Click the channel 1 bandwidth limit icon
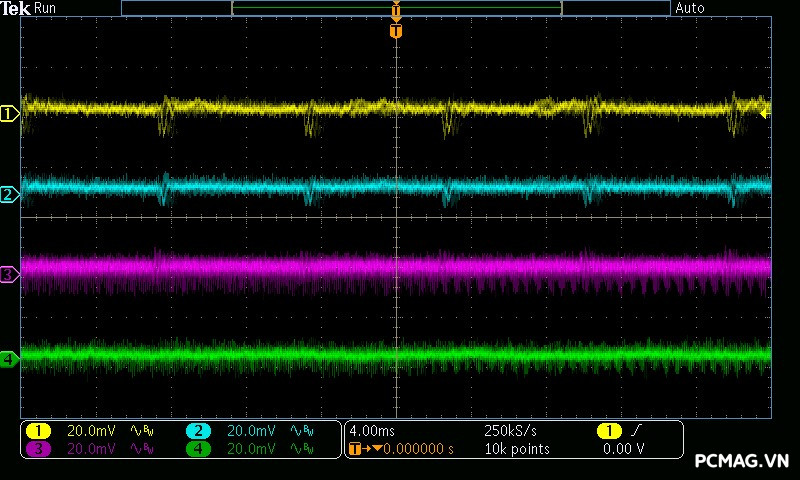The width and height of the screenshot is (800, 480). 142,431
